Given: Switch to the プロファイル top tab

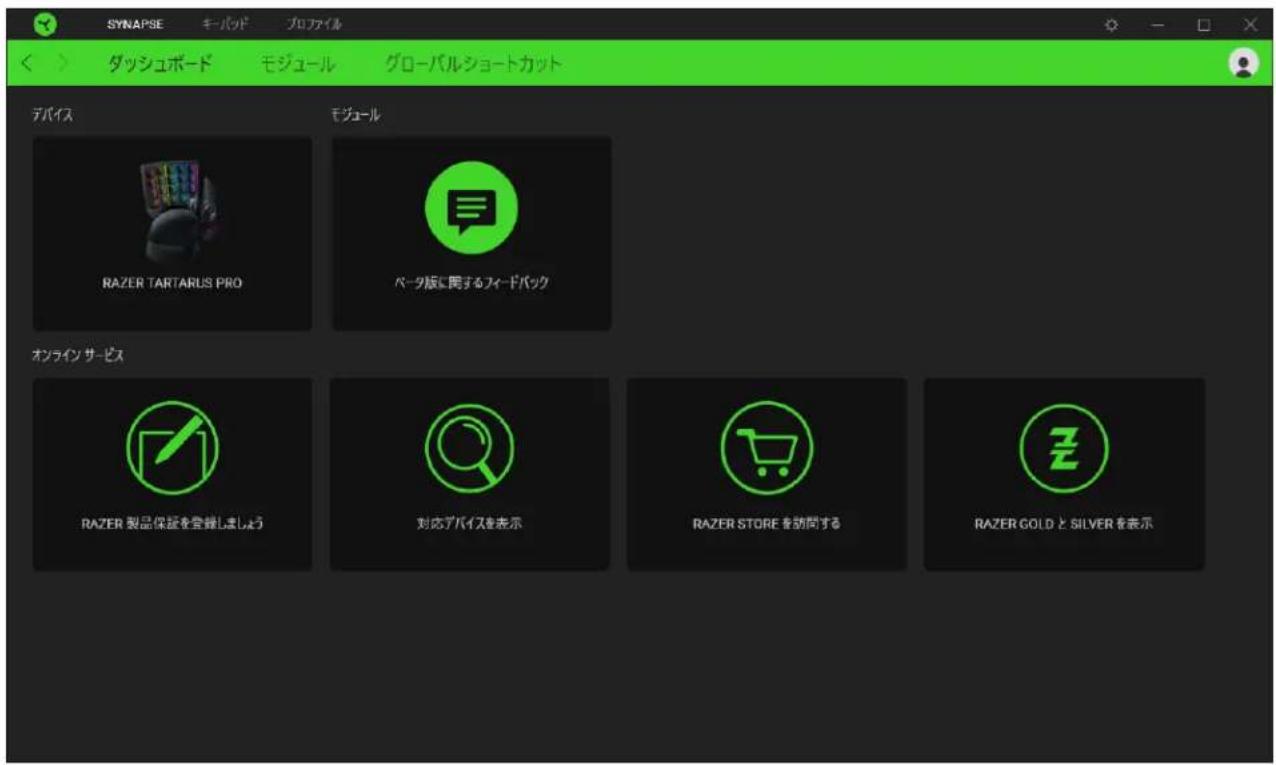Looking at the screenshot, I should click(x=314, y=24).
